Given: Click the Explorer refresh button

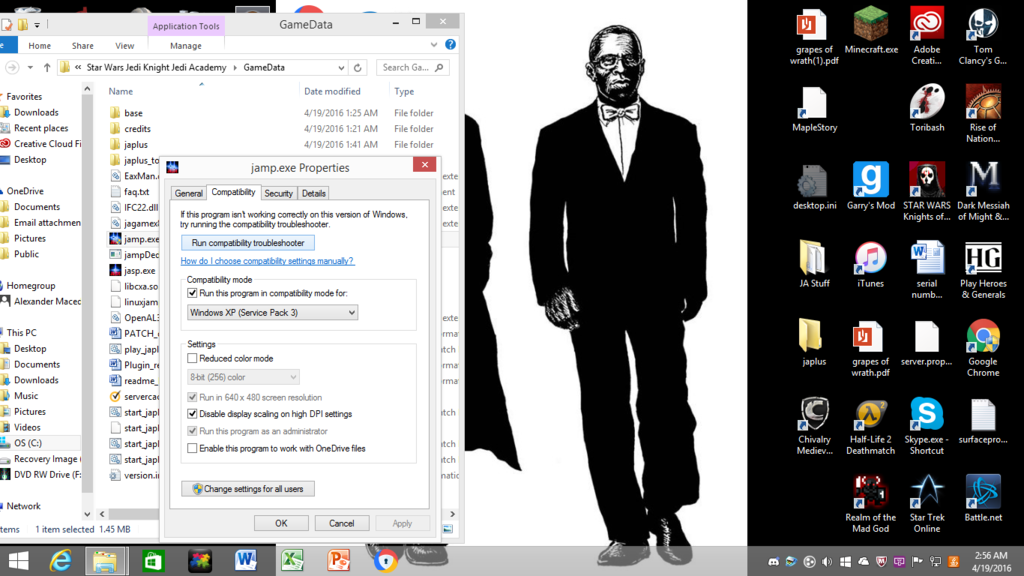Looking at the screenshot, I should click(357, 67).
